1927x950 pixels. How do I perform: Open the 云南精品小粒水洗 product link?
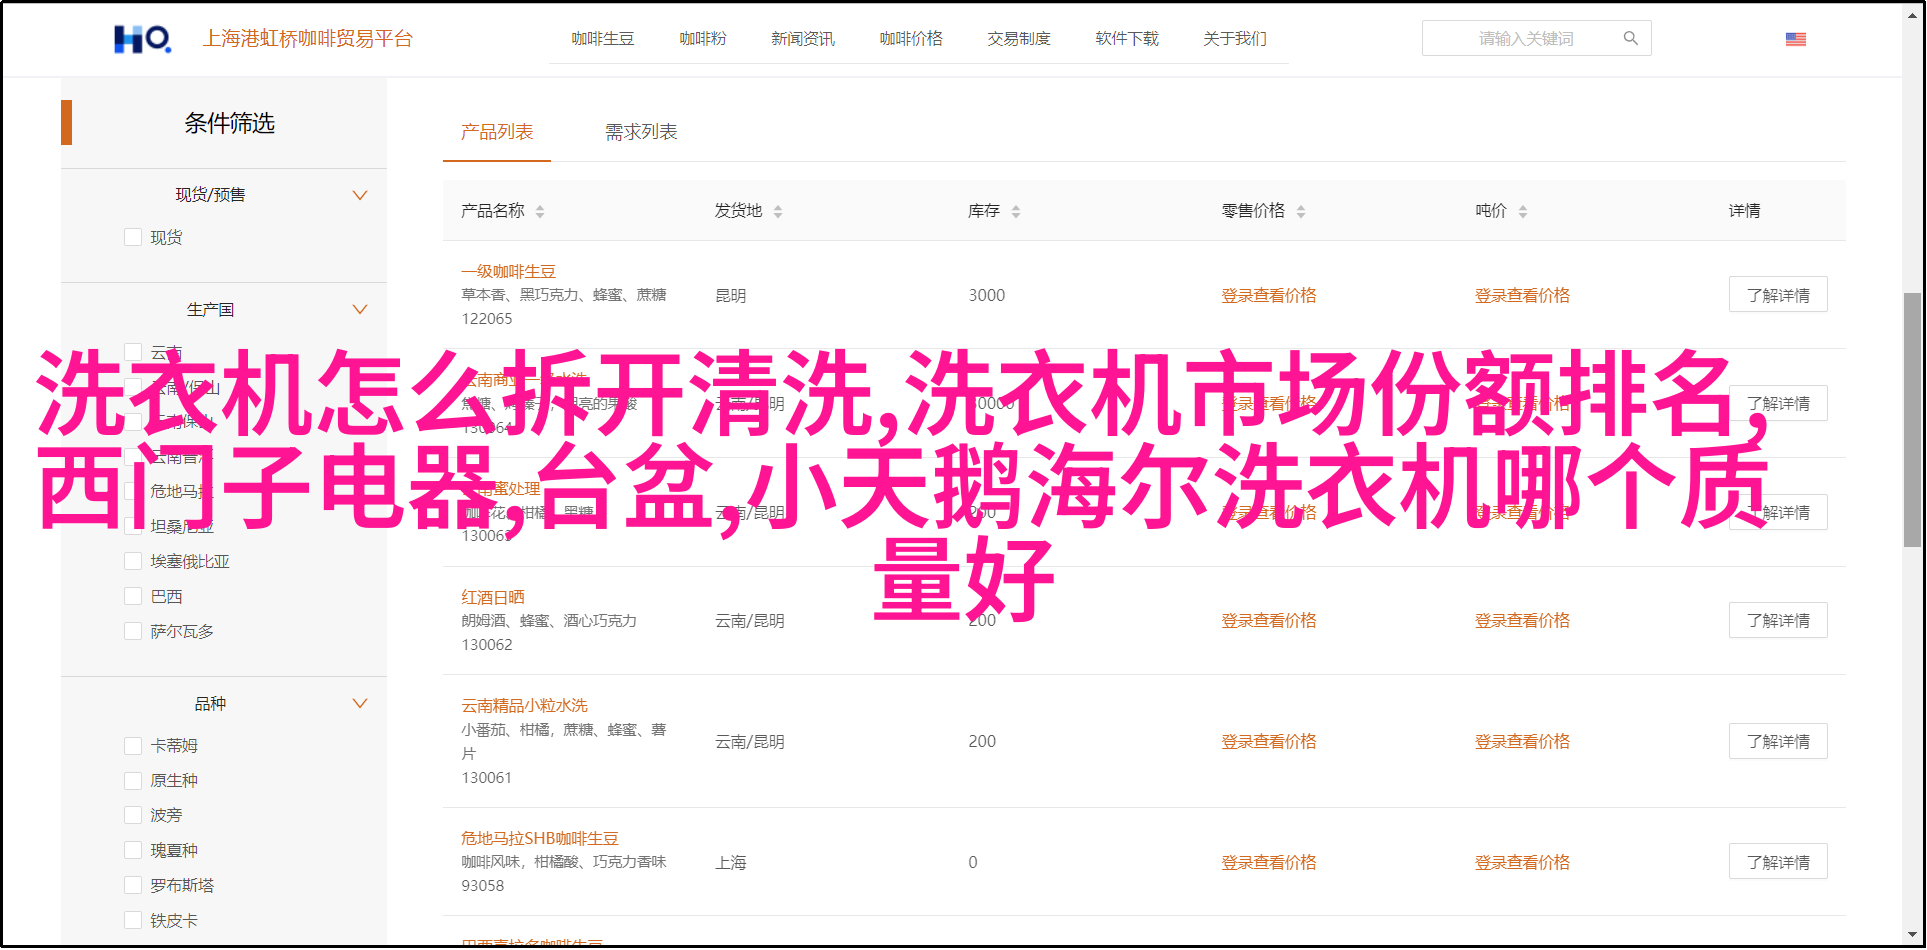[524, 706]
